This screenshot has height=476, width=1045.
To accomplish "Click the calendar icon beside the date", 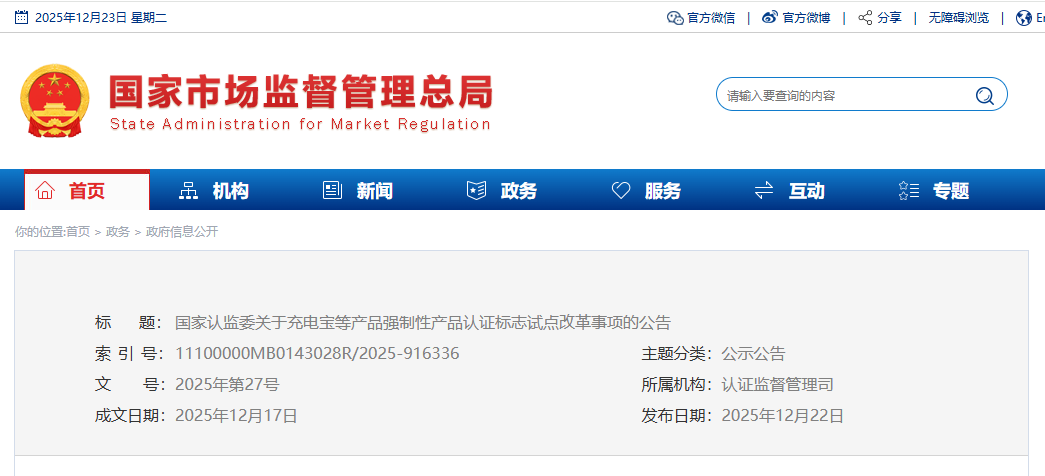I will 21,17.
